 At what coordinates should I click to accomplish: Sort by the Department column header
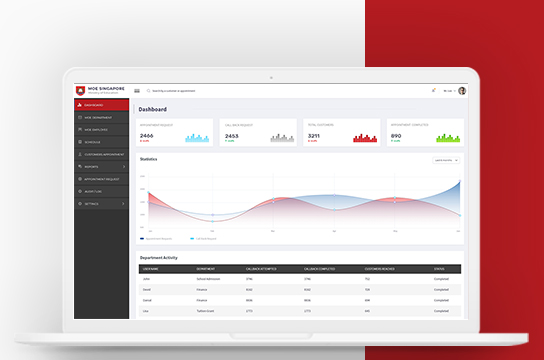[206, 269]
